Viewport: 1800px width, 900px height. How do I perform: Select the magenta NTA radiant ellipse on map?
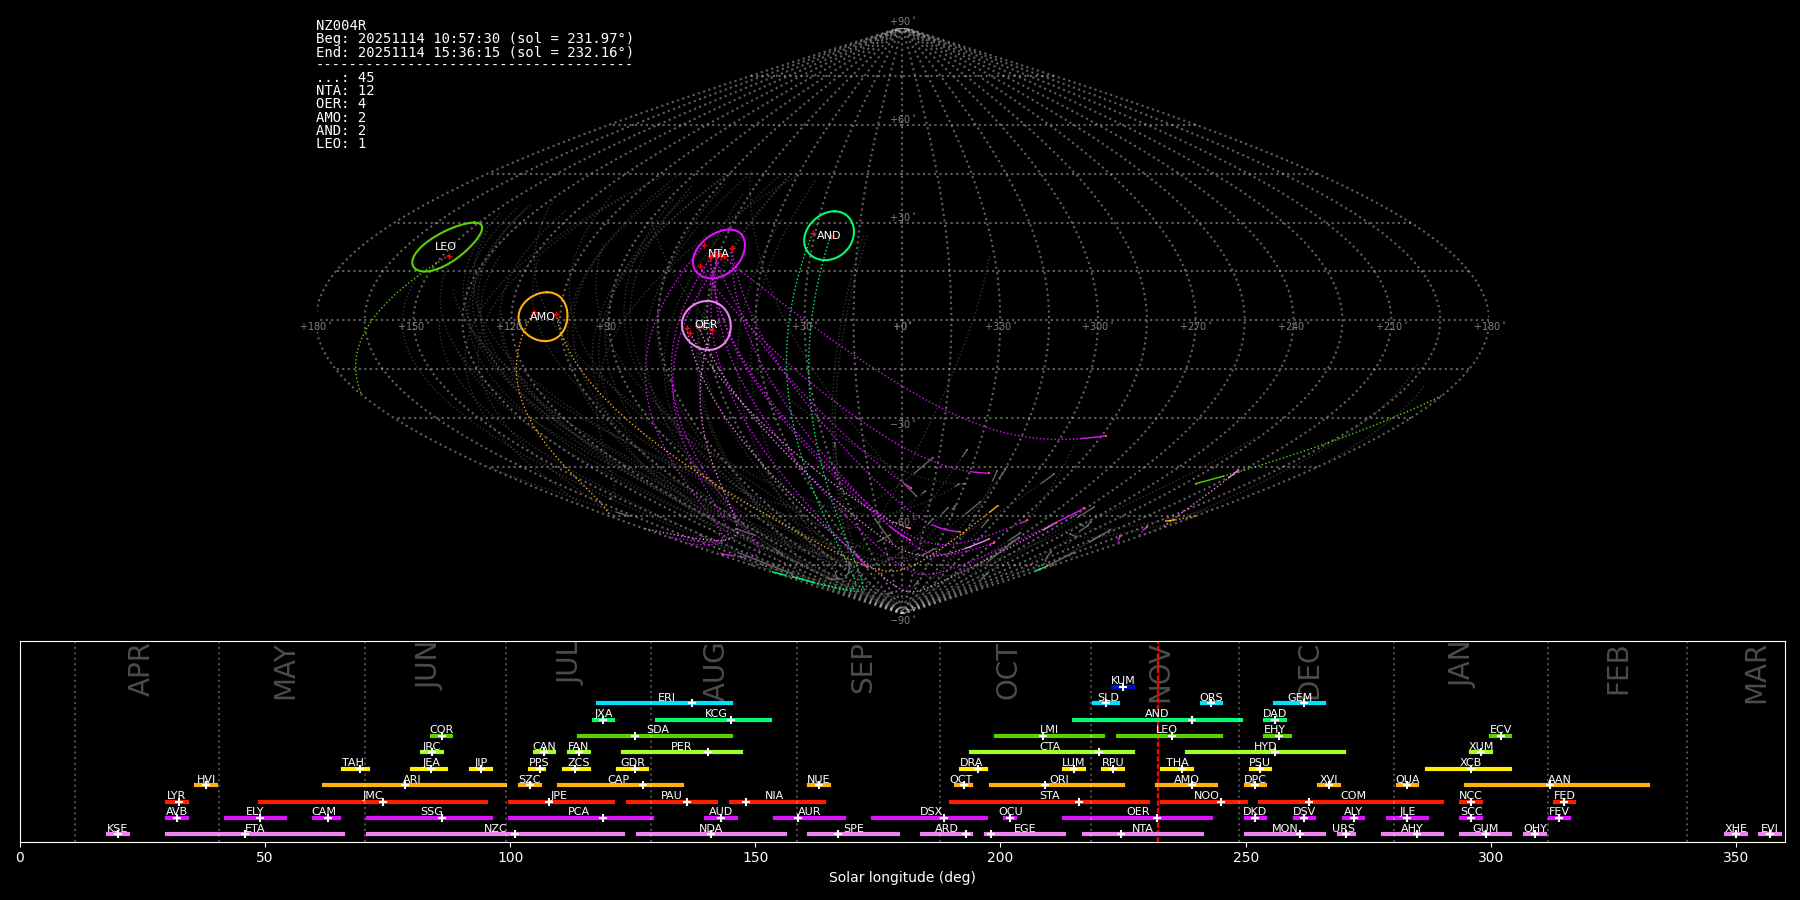pos(718,254)
